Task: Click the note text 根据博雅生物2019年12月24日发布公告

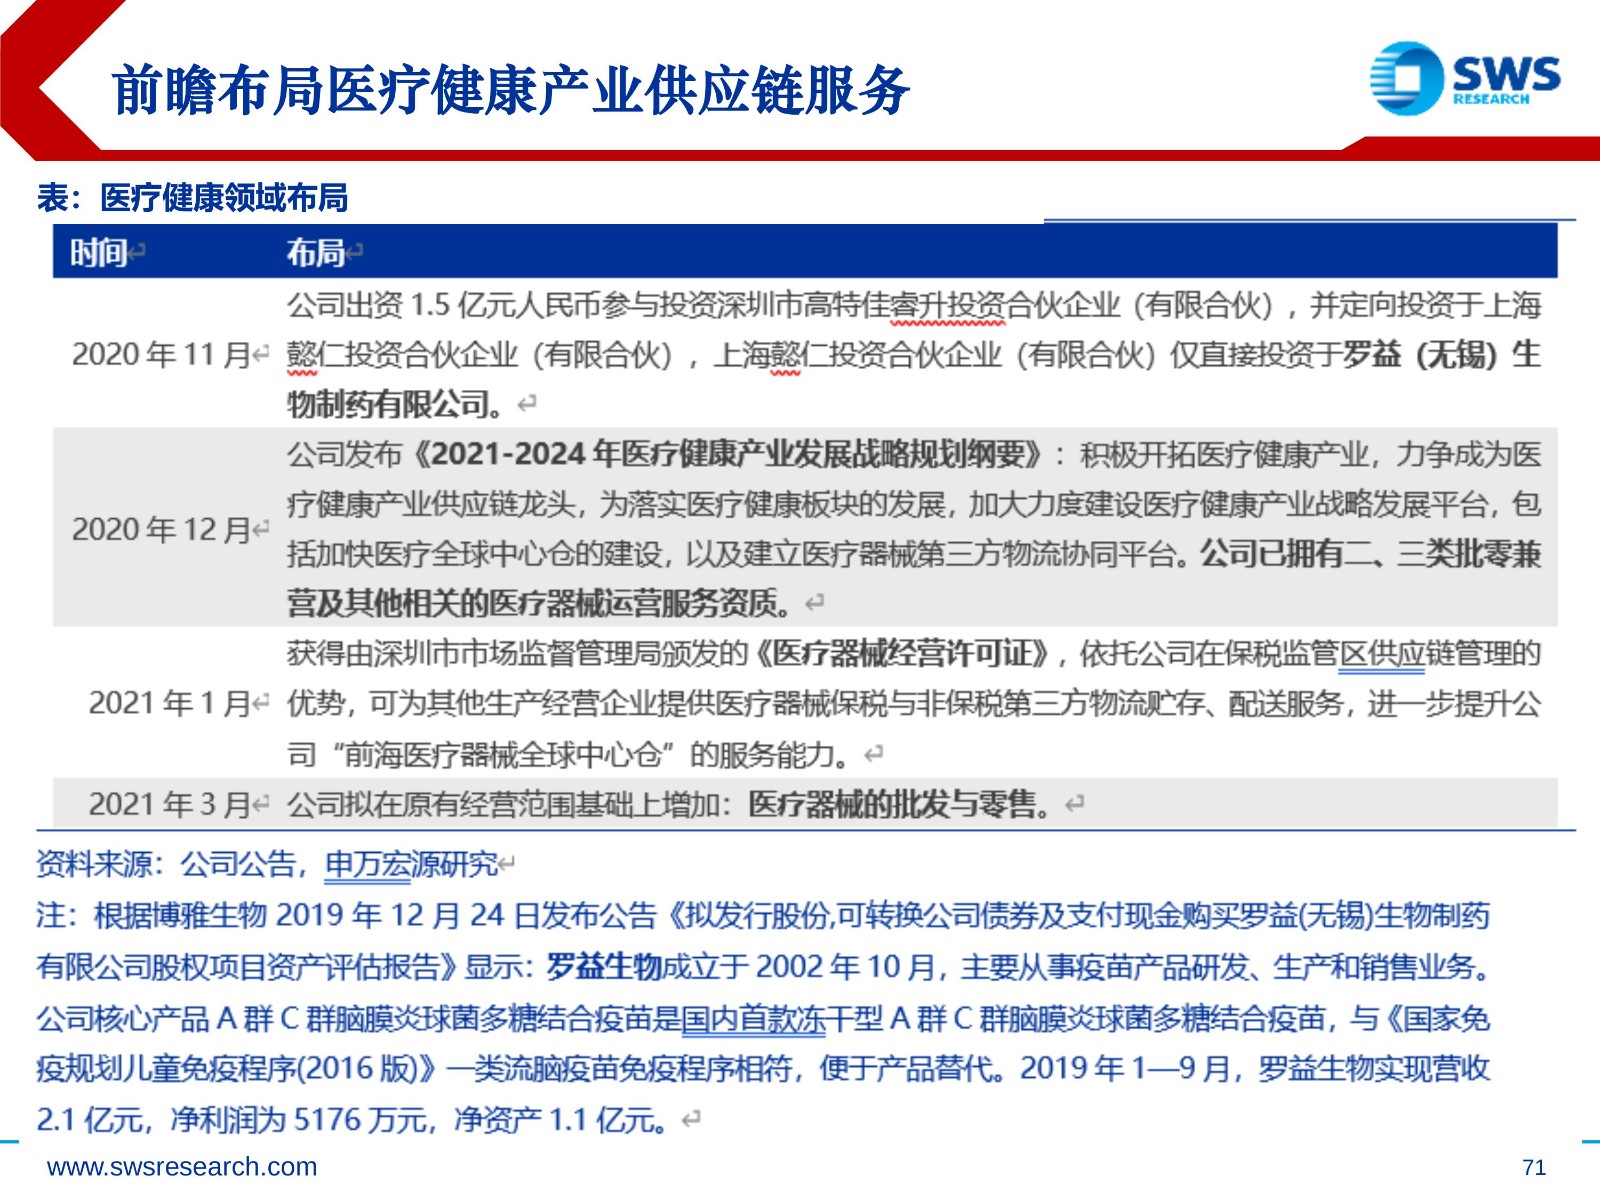Action: tap(375, 915)
